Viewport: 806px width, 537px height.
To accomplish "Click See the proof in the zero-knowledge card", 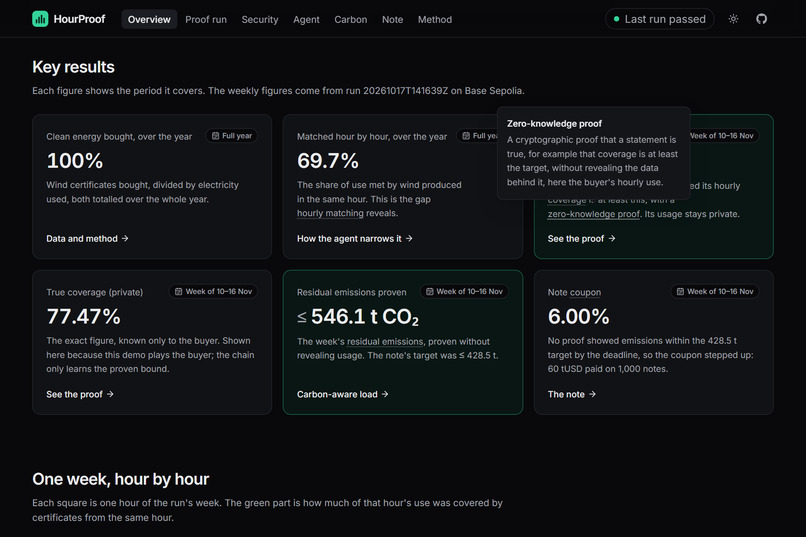I will click(581, 238).
